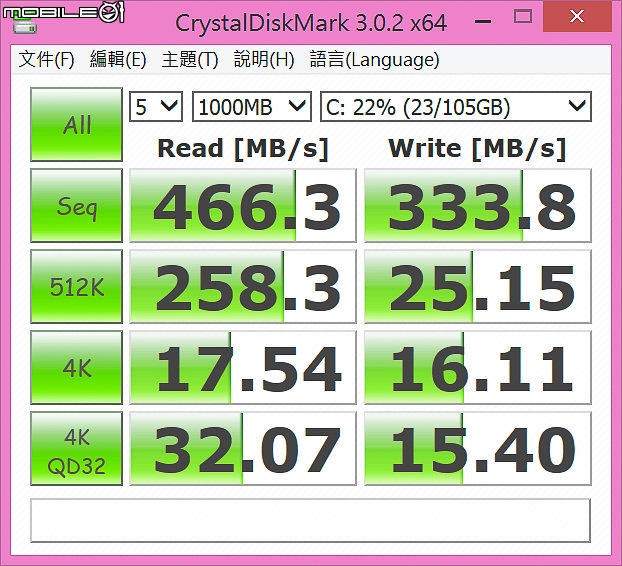Open the 主題(T) menu
The height and width of the screenshot is (566, 622).
tap(190, 59)
